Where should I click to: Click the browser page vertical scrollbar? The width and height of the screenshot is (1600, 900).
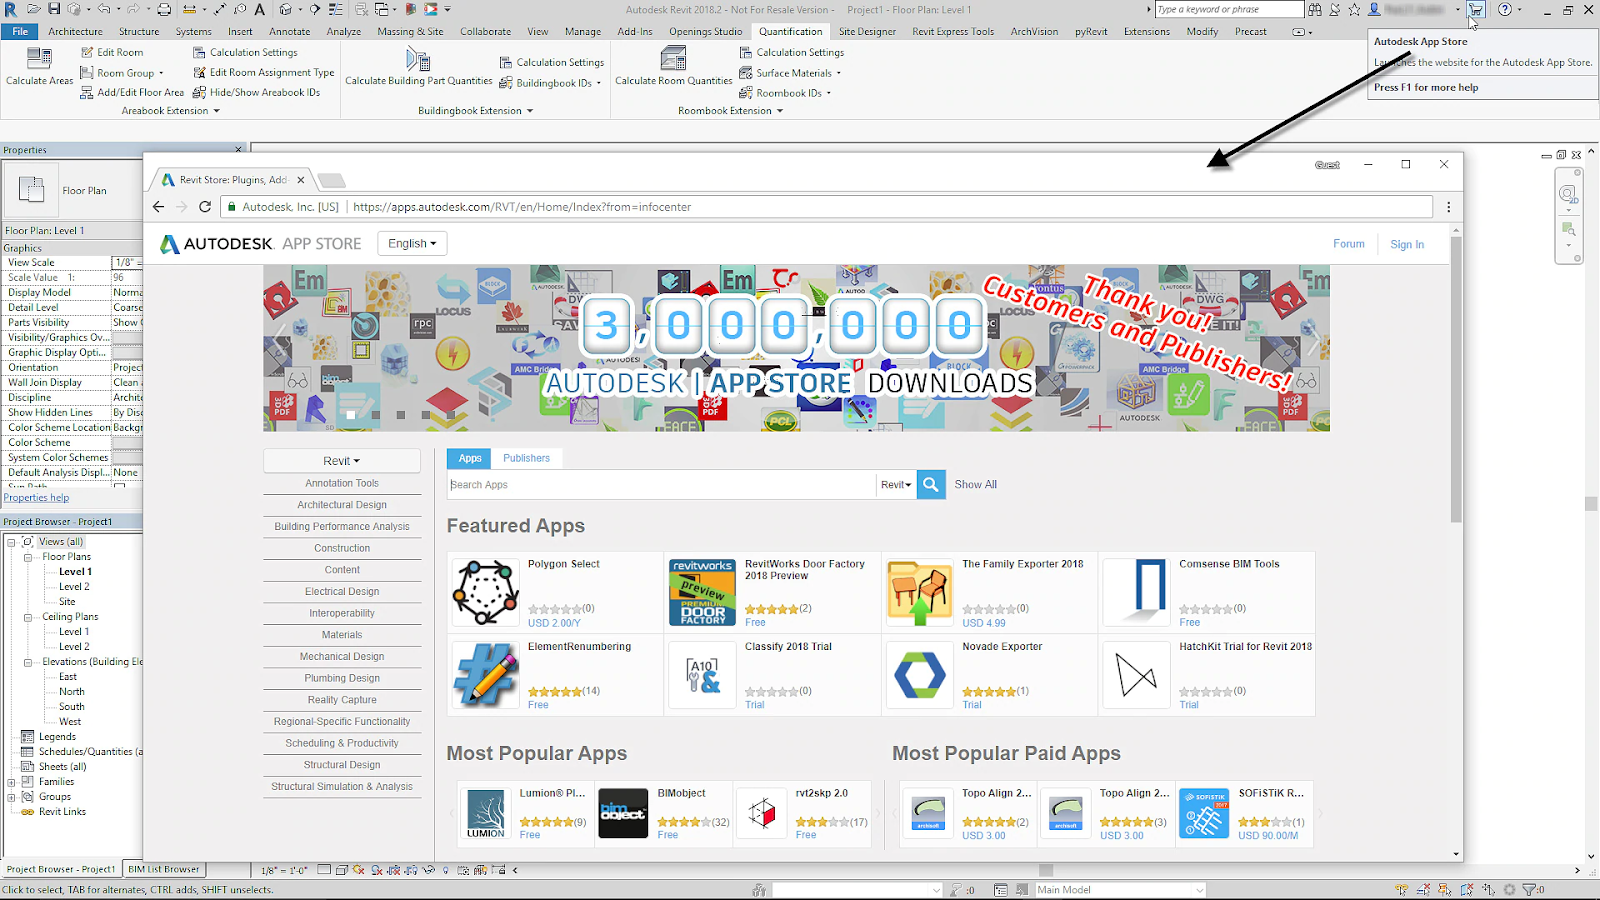point(1456,380)
